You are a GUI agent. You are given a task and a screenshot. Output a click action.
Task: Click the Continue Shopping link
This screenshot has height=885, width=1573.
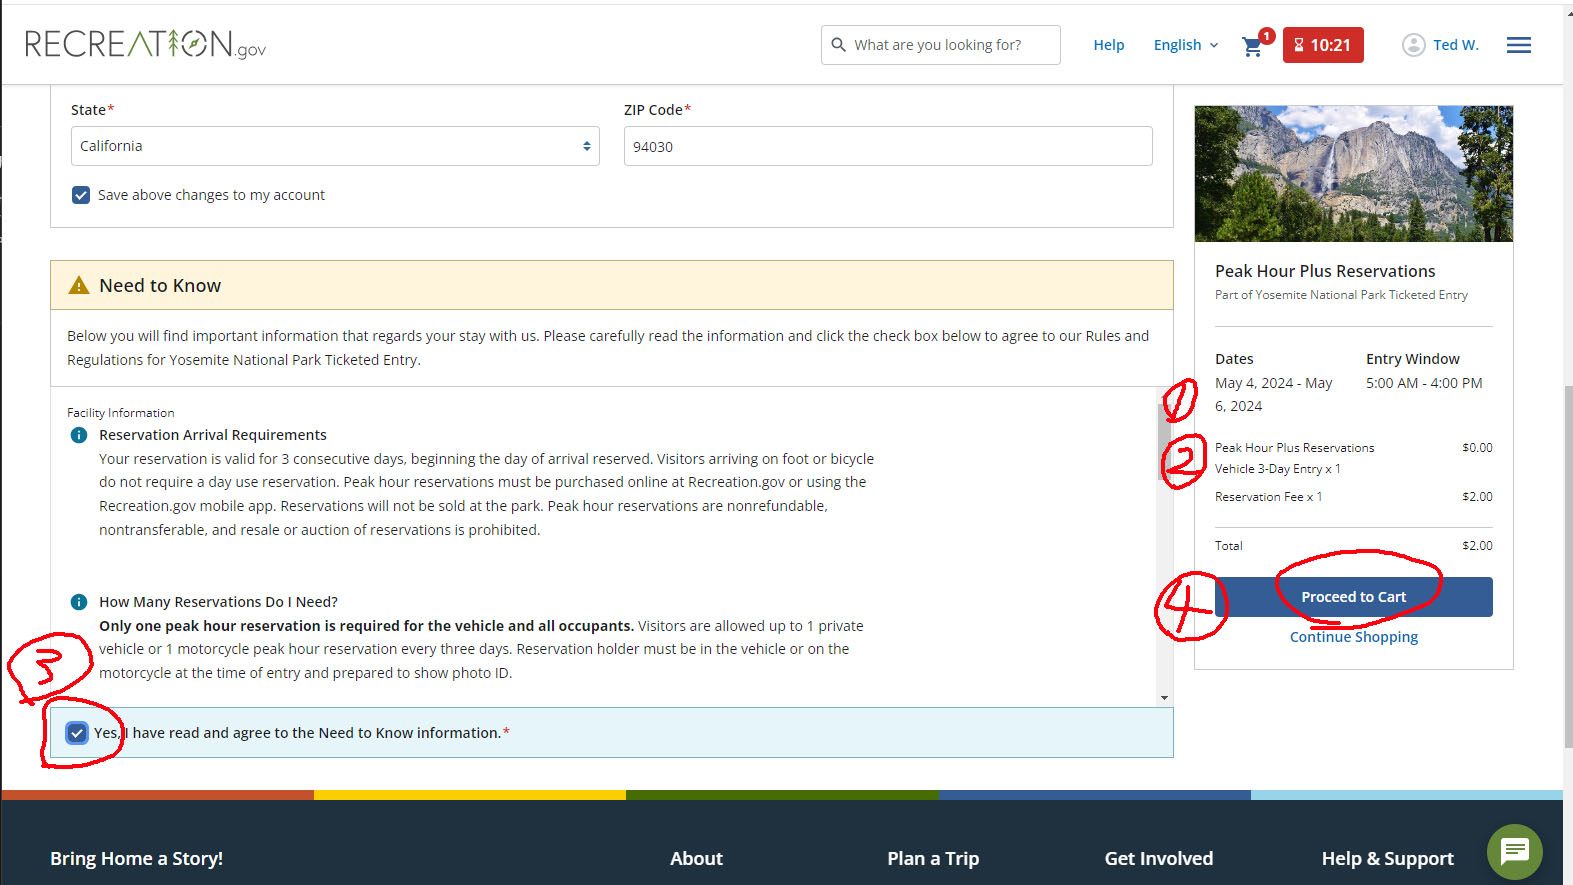click(1353, 637)
